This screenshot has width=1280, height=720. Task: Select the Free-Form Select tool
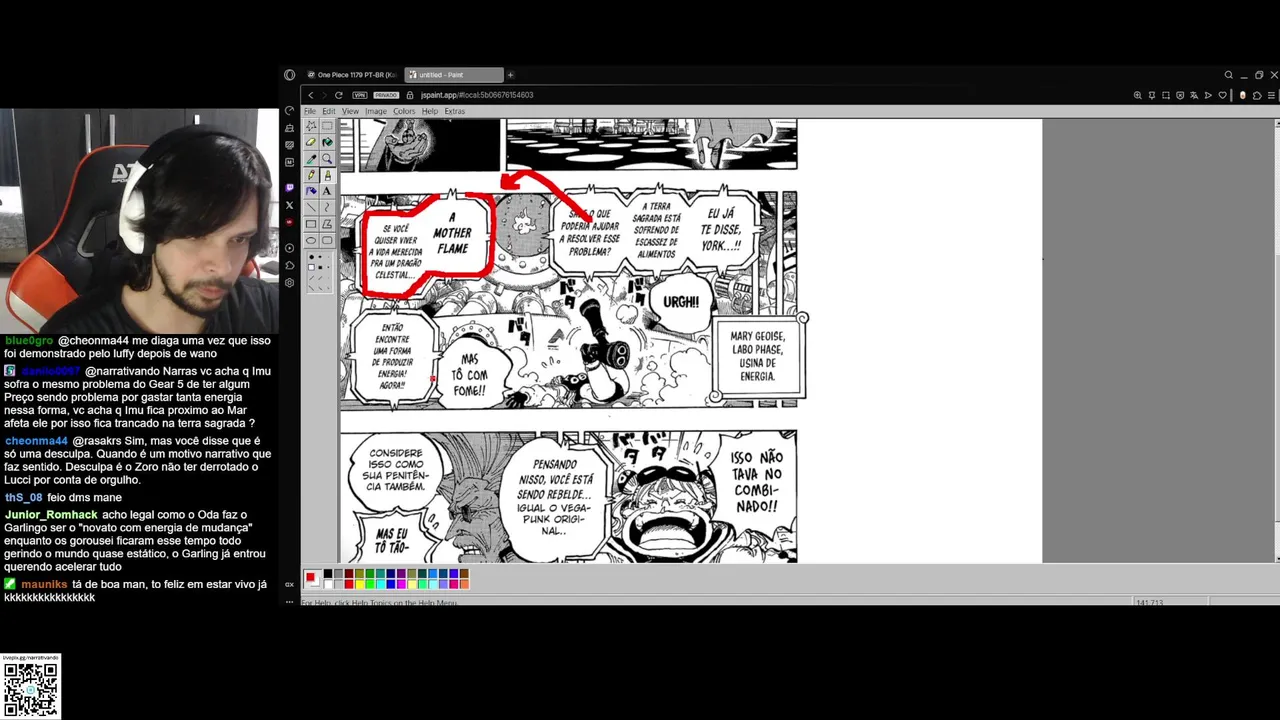coord(311,126)
